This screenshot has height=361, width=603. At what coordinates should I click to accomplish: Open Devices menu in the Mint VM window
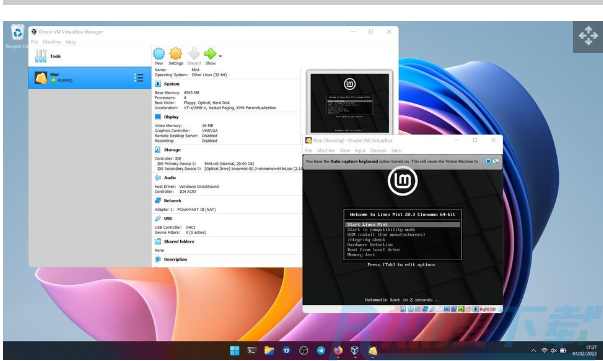(378, 150)
